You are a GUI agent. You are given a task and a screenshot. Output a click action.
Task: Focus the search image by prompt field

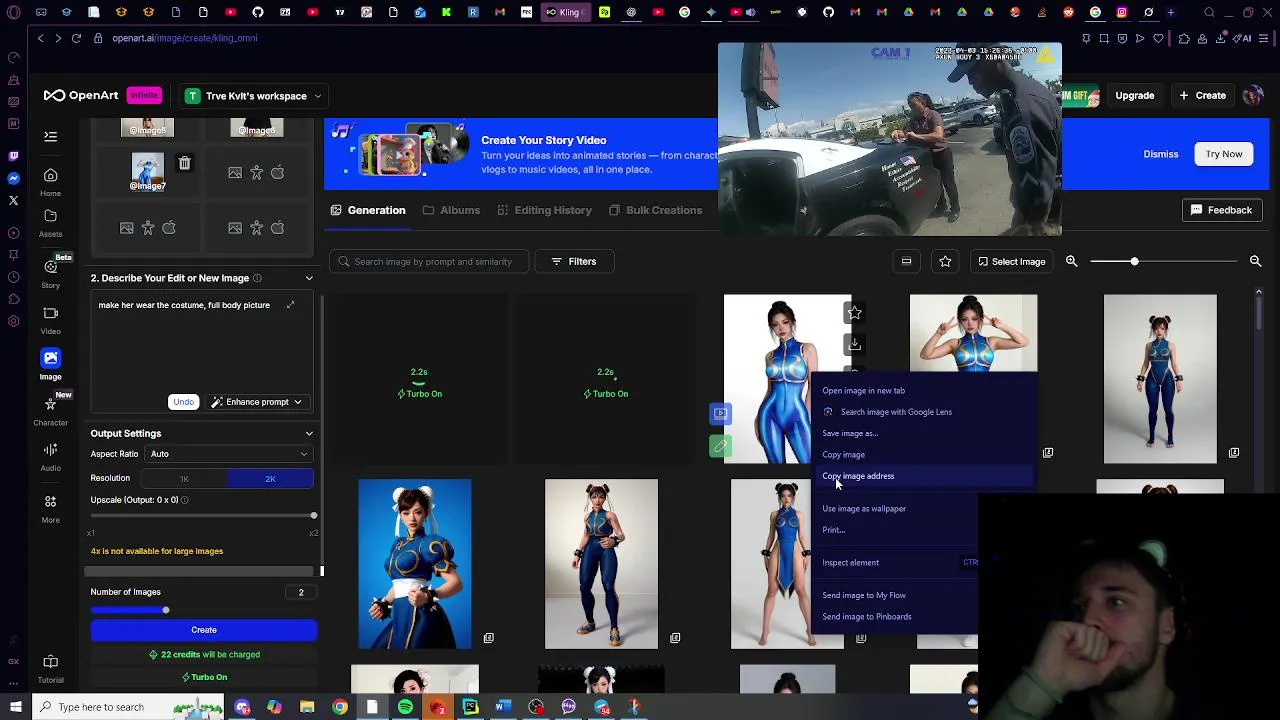(x=428, y=262)
